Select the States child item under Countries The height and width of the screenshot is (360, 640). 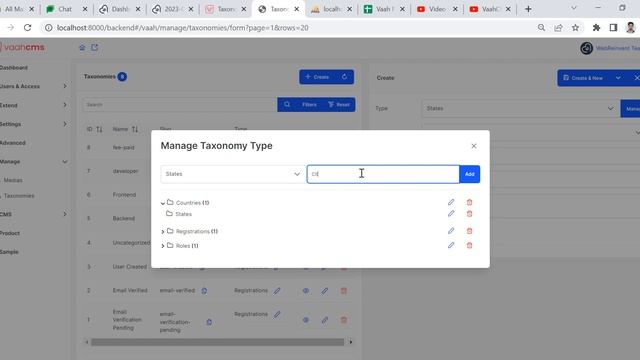point(183,214)
